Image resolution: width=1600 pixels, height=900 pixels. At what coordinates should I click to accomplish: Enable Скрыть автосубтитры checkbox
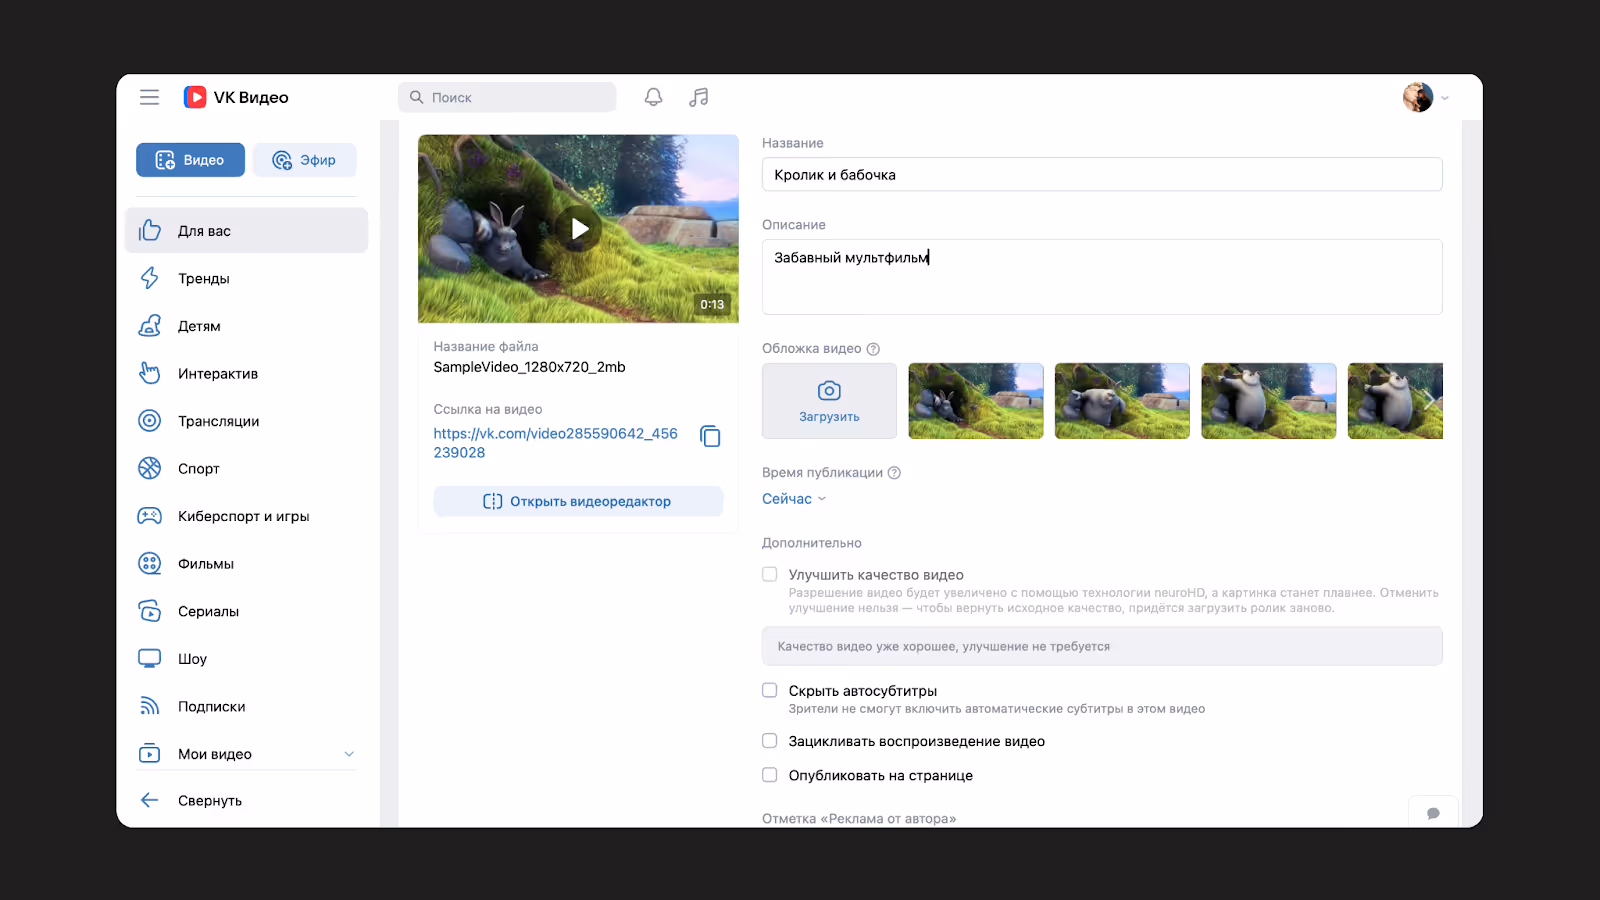(x=770, y=690)
